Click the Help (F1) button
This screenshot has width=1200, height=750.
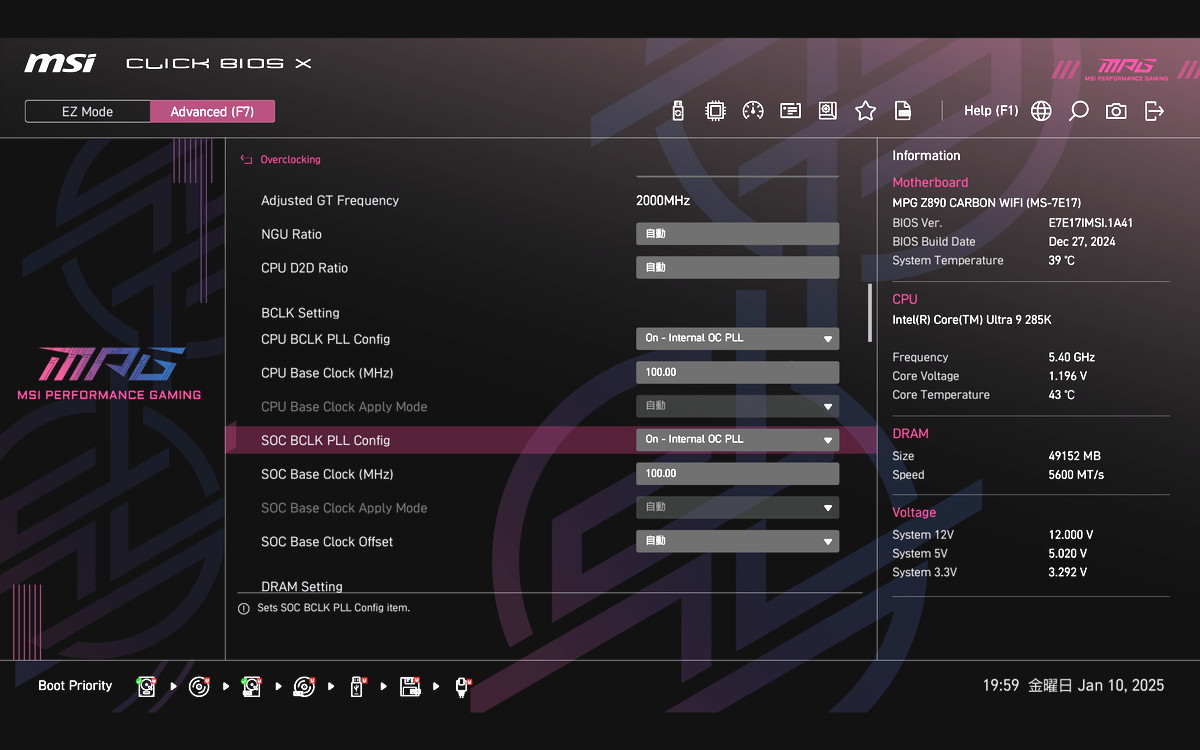(990, 111)
